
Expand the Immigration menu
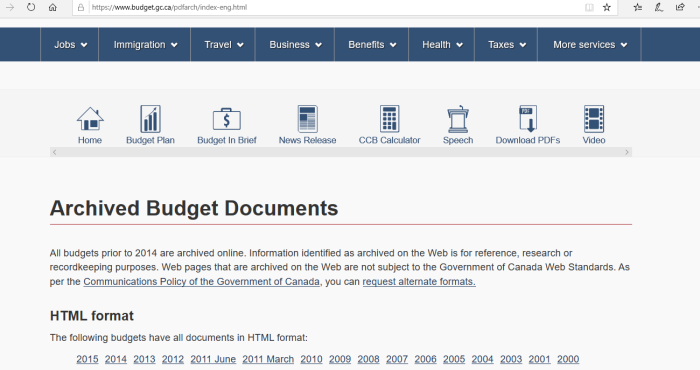pyautogui.click(x=145, y=45)
